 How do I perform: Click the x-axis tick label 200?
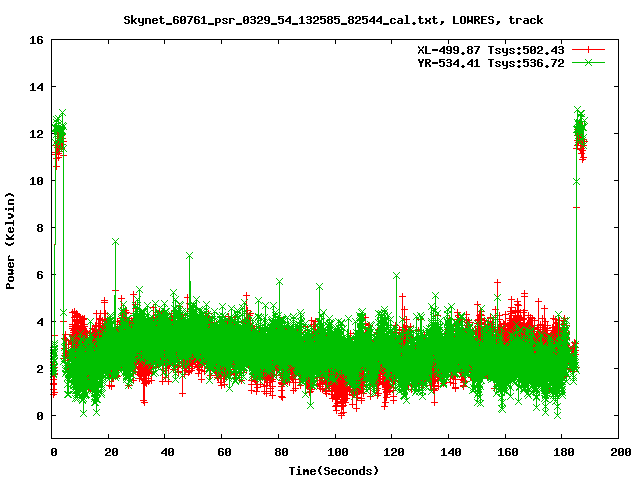coord(620,452)
